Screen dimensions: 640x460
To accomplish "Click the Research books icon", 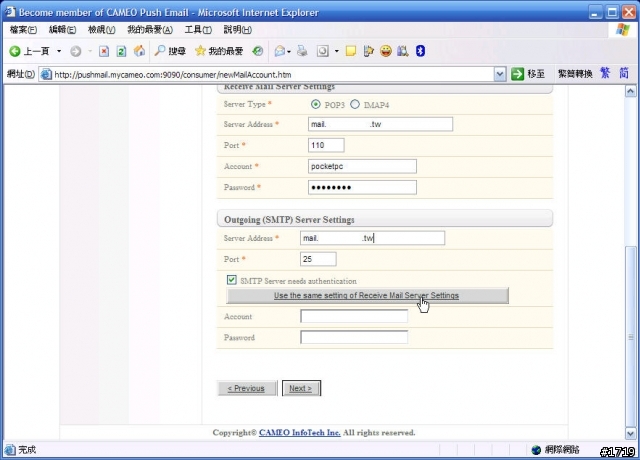I will click(403, 51).
